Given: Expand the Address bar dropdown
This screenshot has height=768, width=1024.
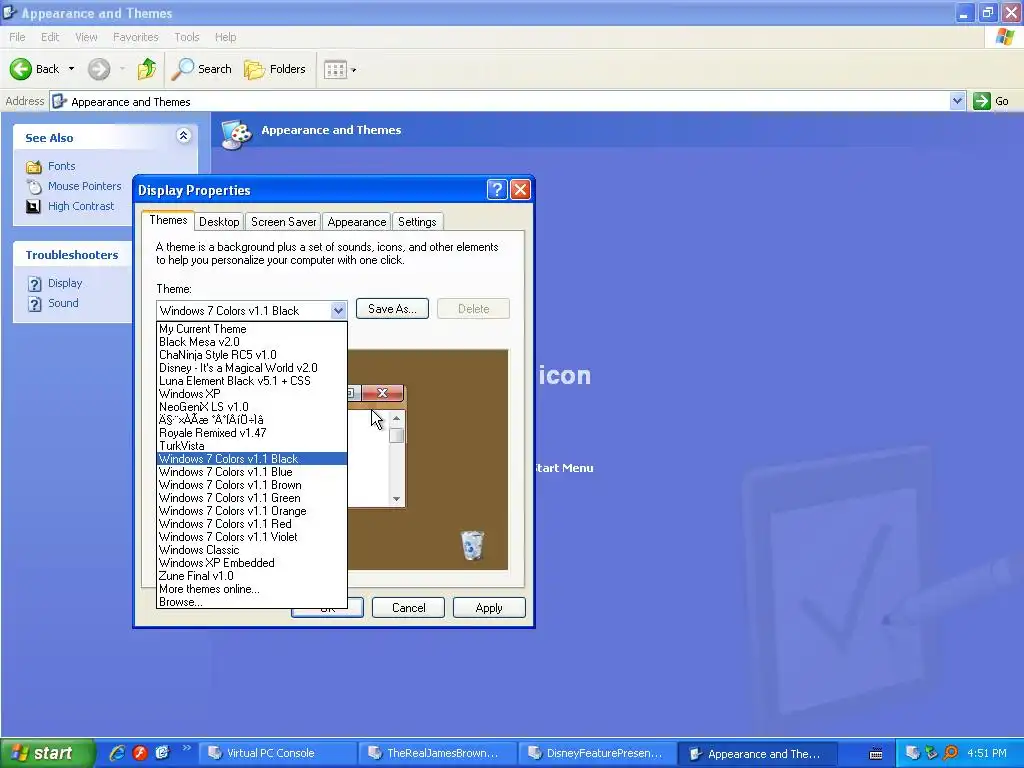Looking at the screenshot, I should tap(957, 101).
